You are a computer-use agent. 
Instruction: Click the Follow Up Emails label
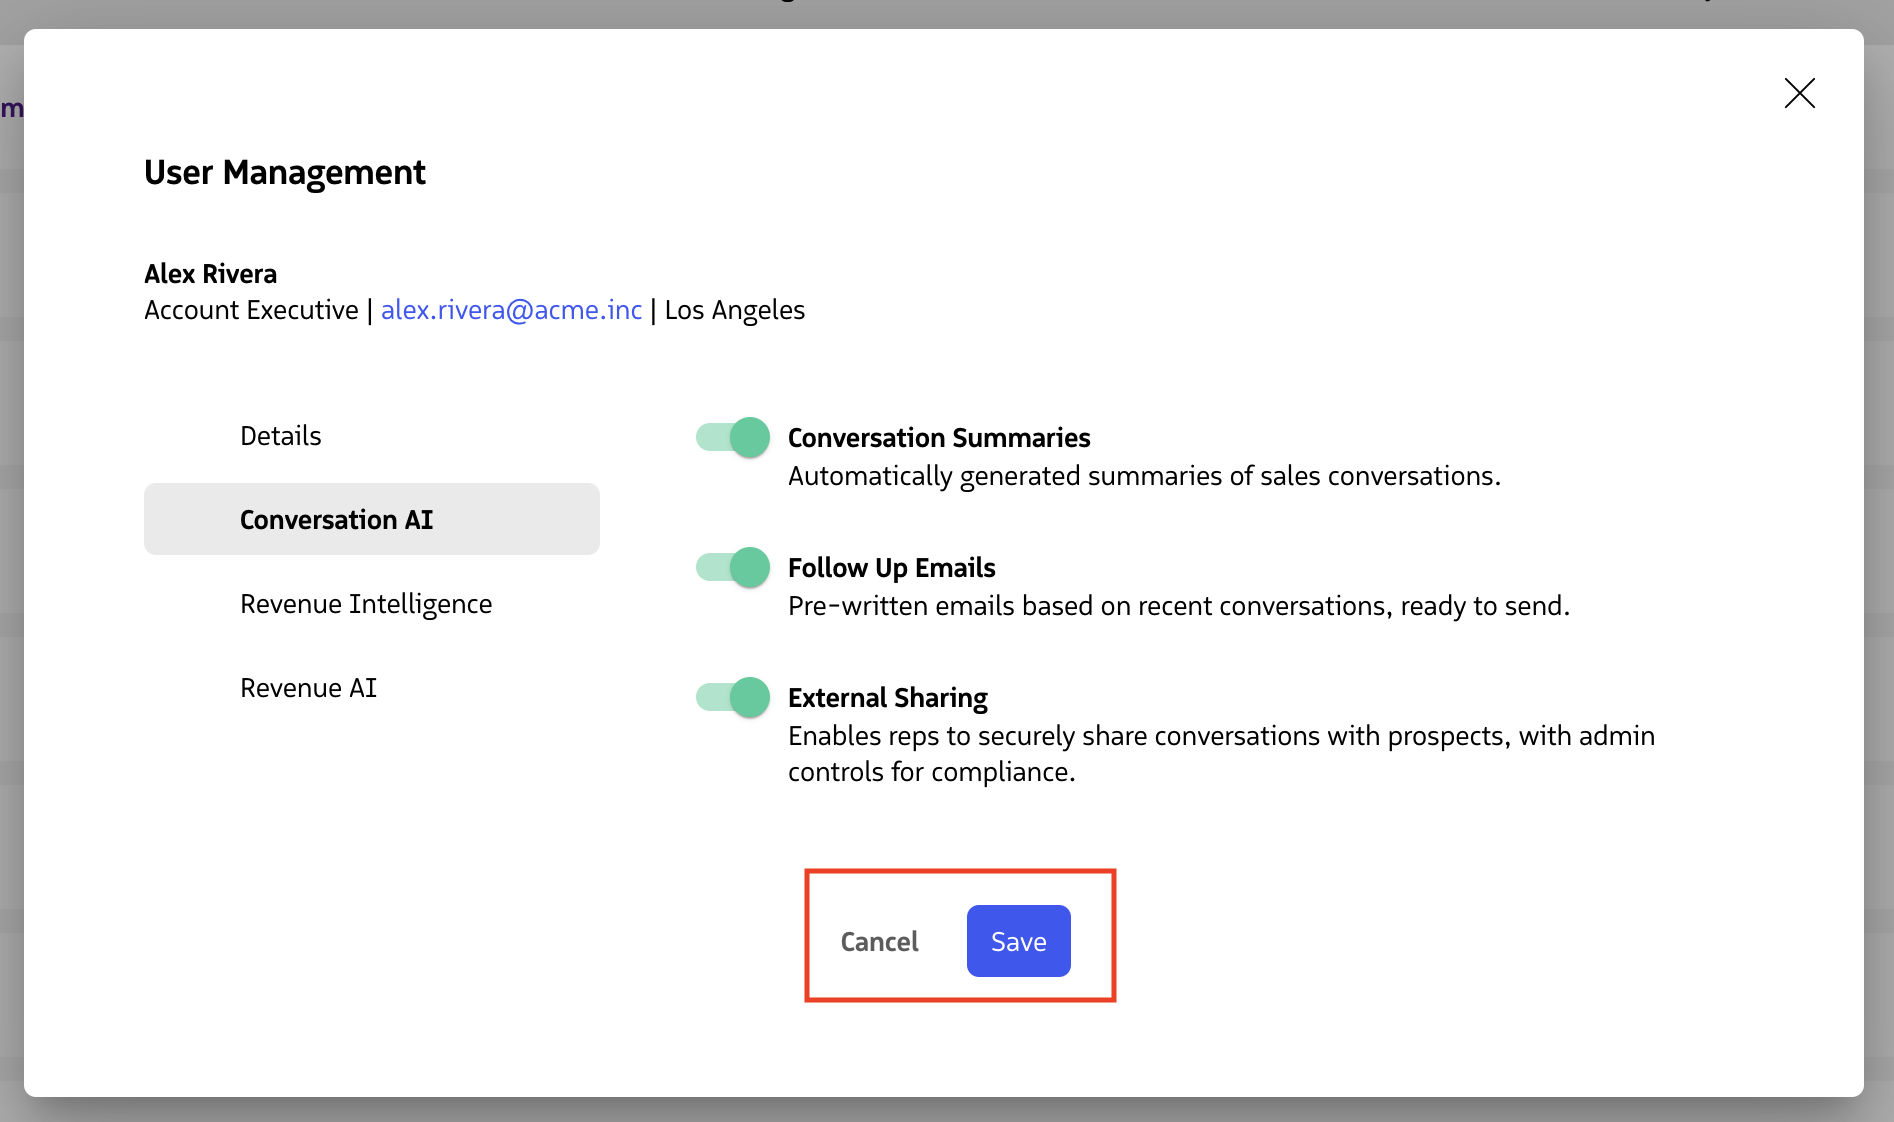[x=891, y=568]
